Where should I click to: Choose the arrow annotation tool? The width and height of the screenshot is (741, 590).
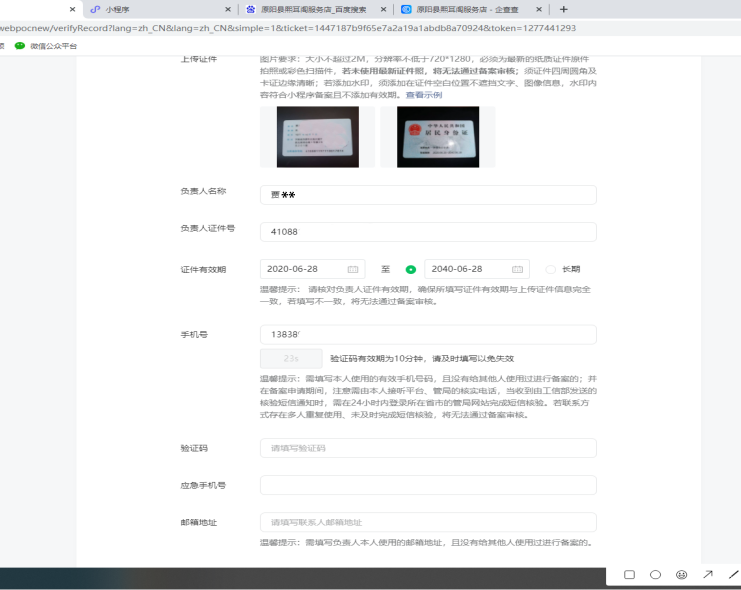[x=708, y=575]
